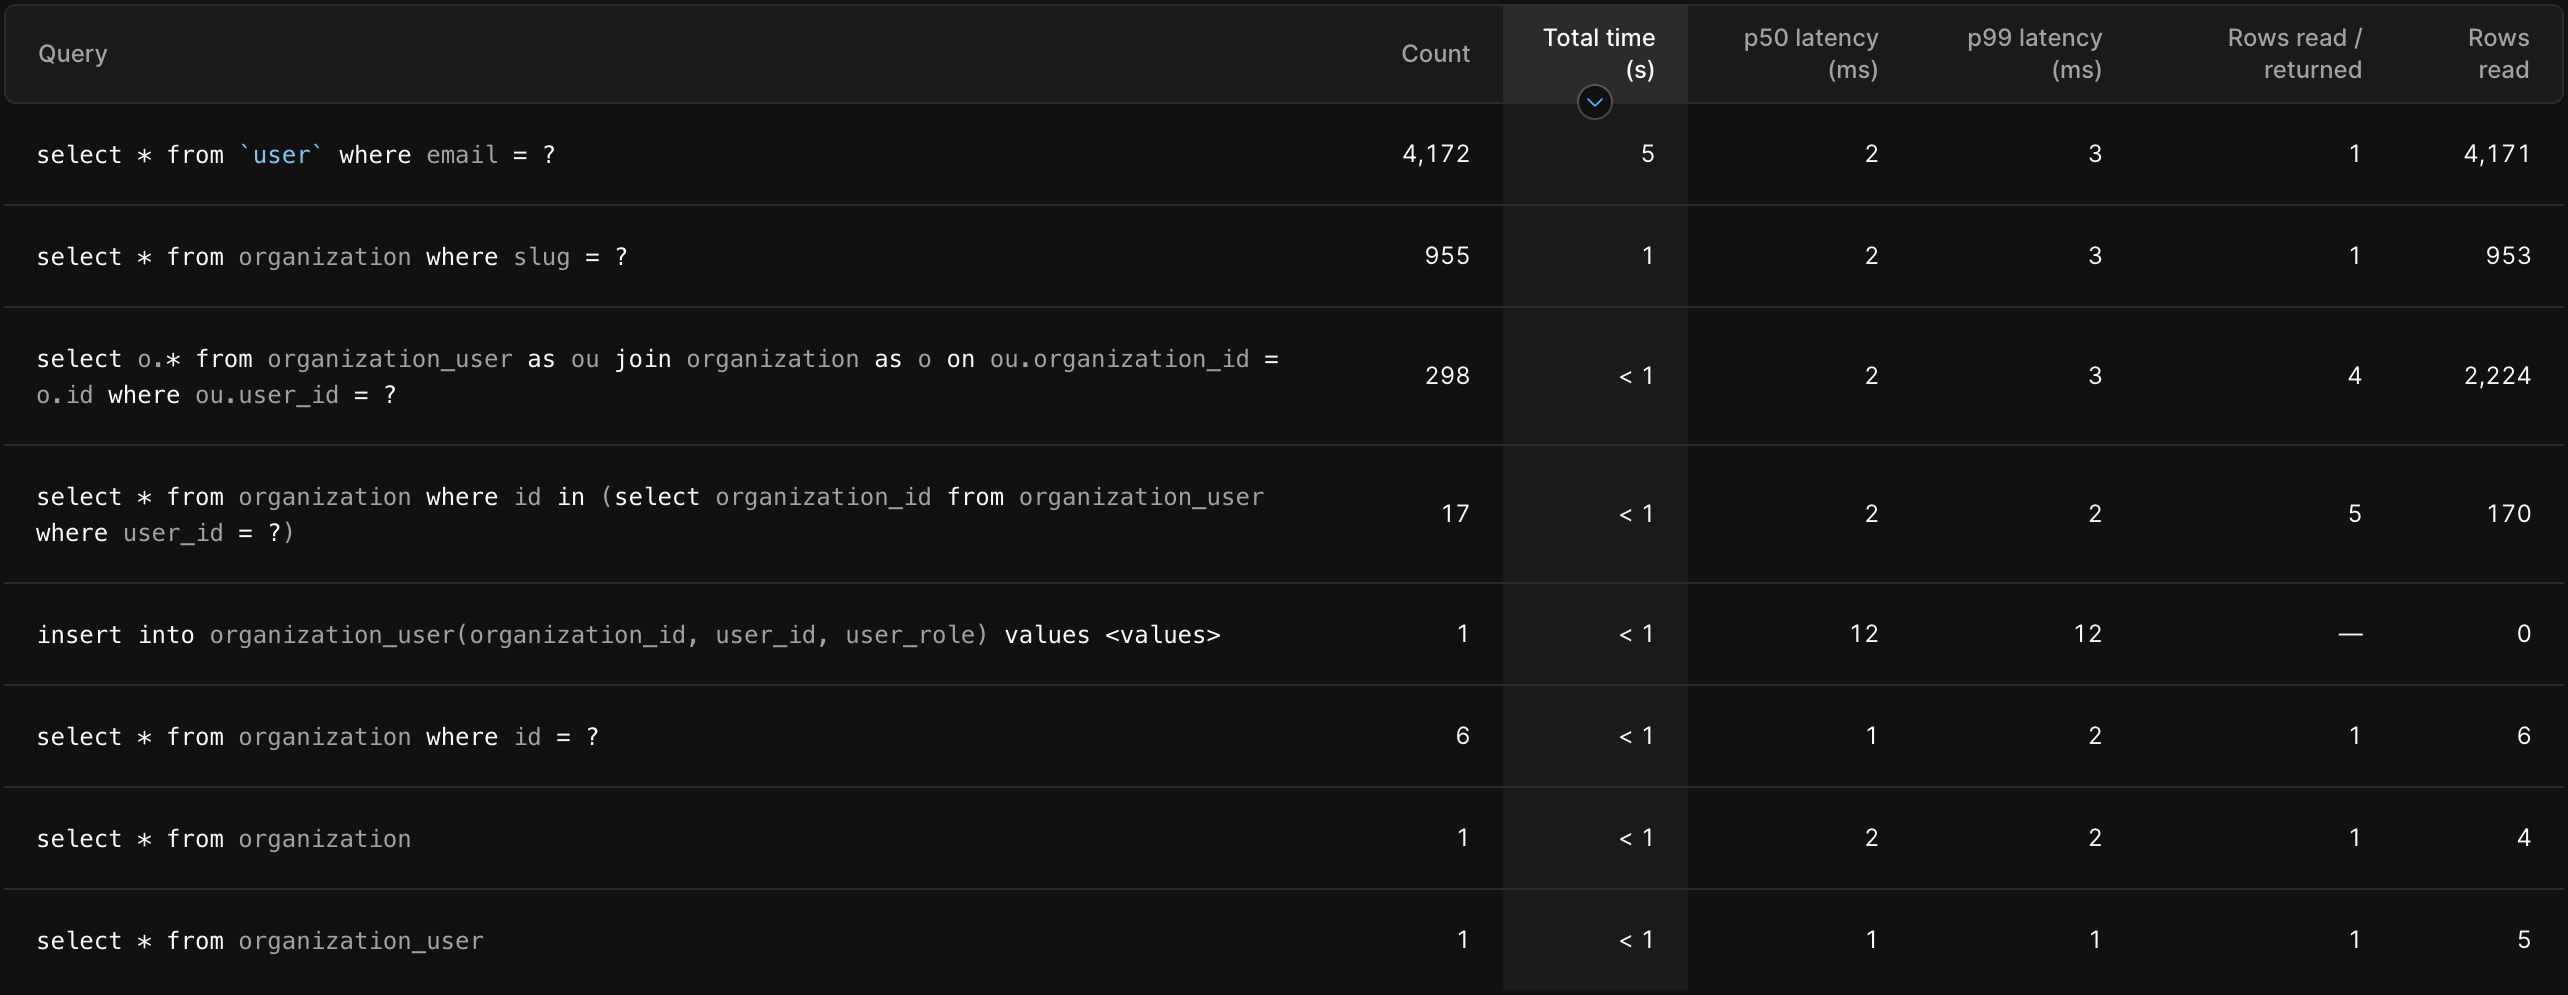The height and width of the screenshot is (995, 2568).
Task: Open the organization where id = ? query
Action: [x=318, y=737]
